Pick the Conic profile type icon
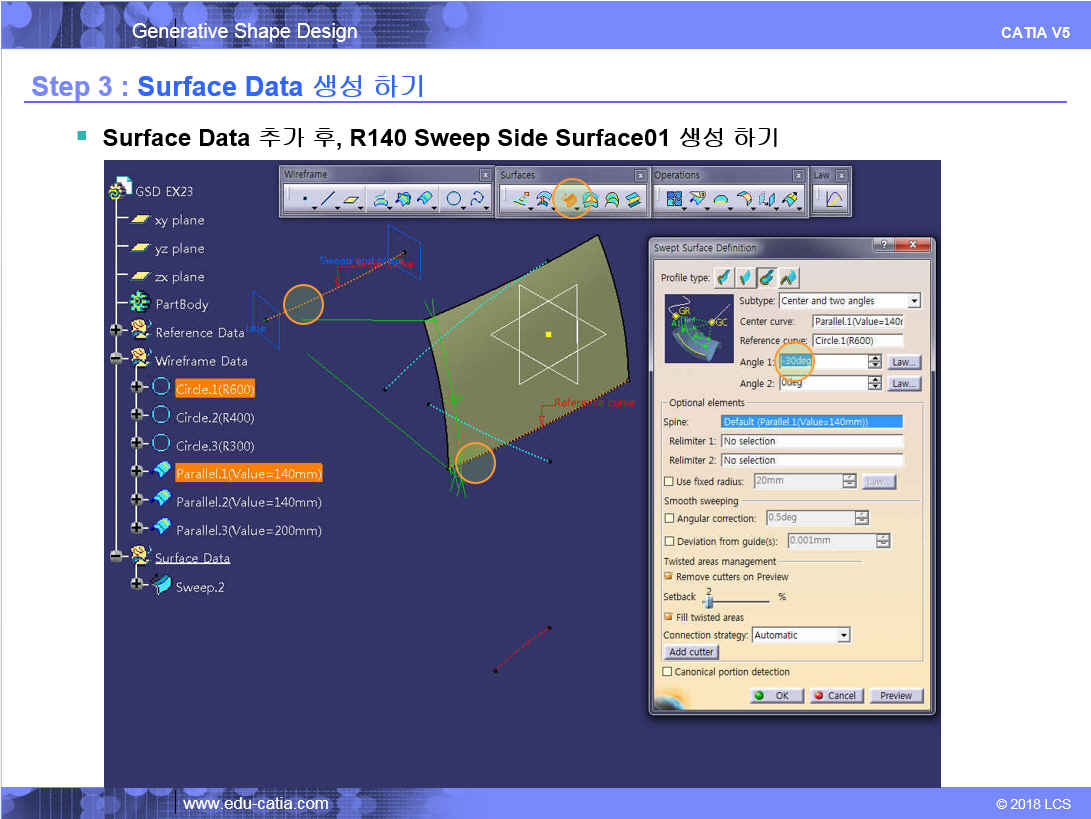This screenshot has width=1091, height=819. pos(788,277)
